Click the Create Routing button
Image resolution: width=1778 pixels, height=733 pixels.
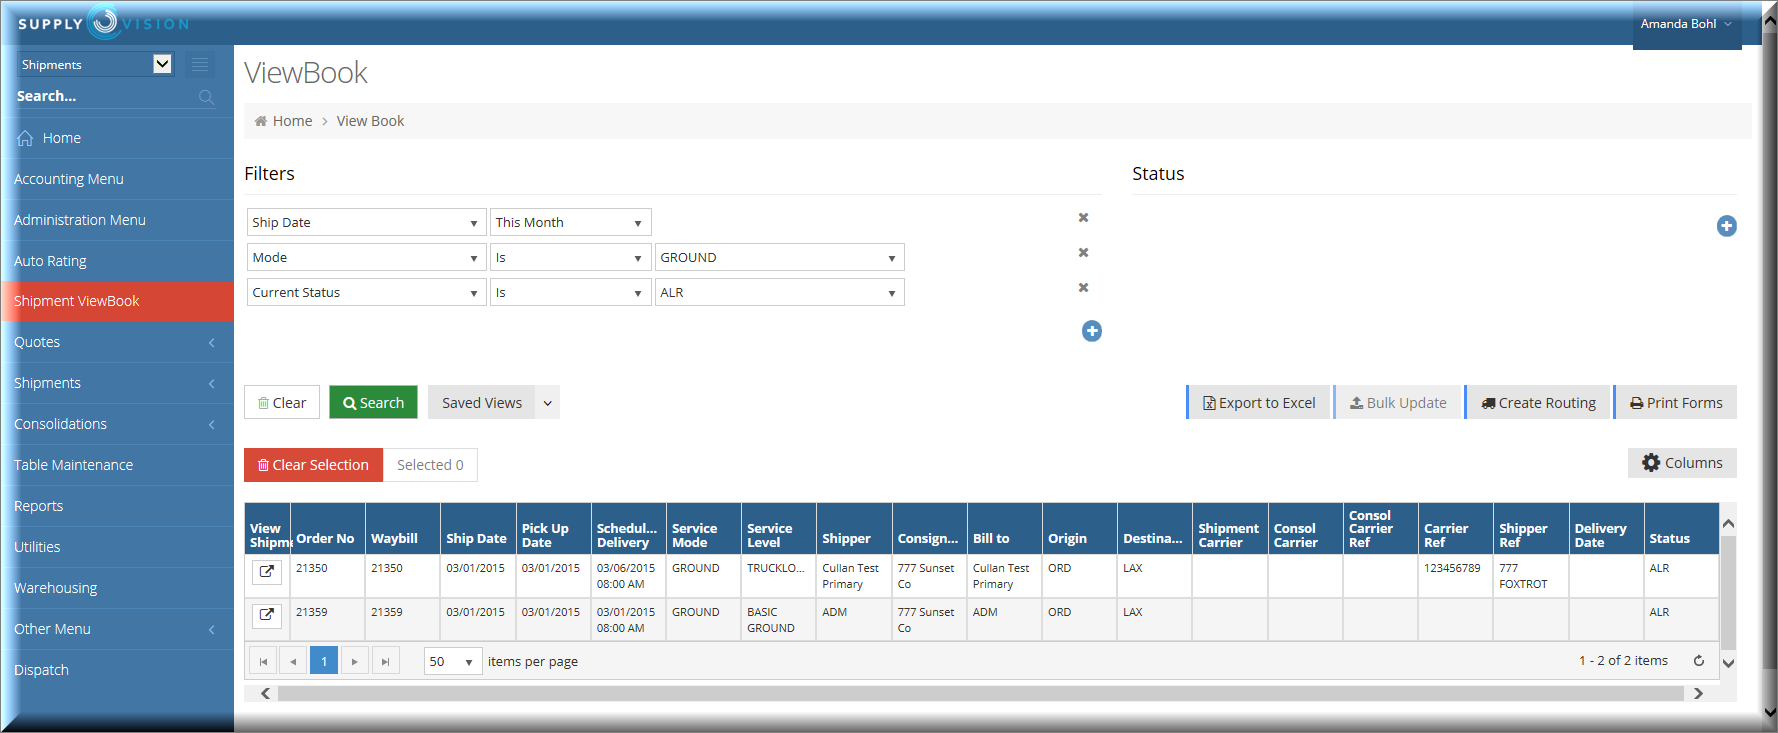pos(1538,403)
